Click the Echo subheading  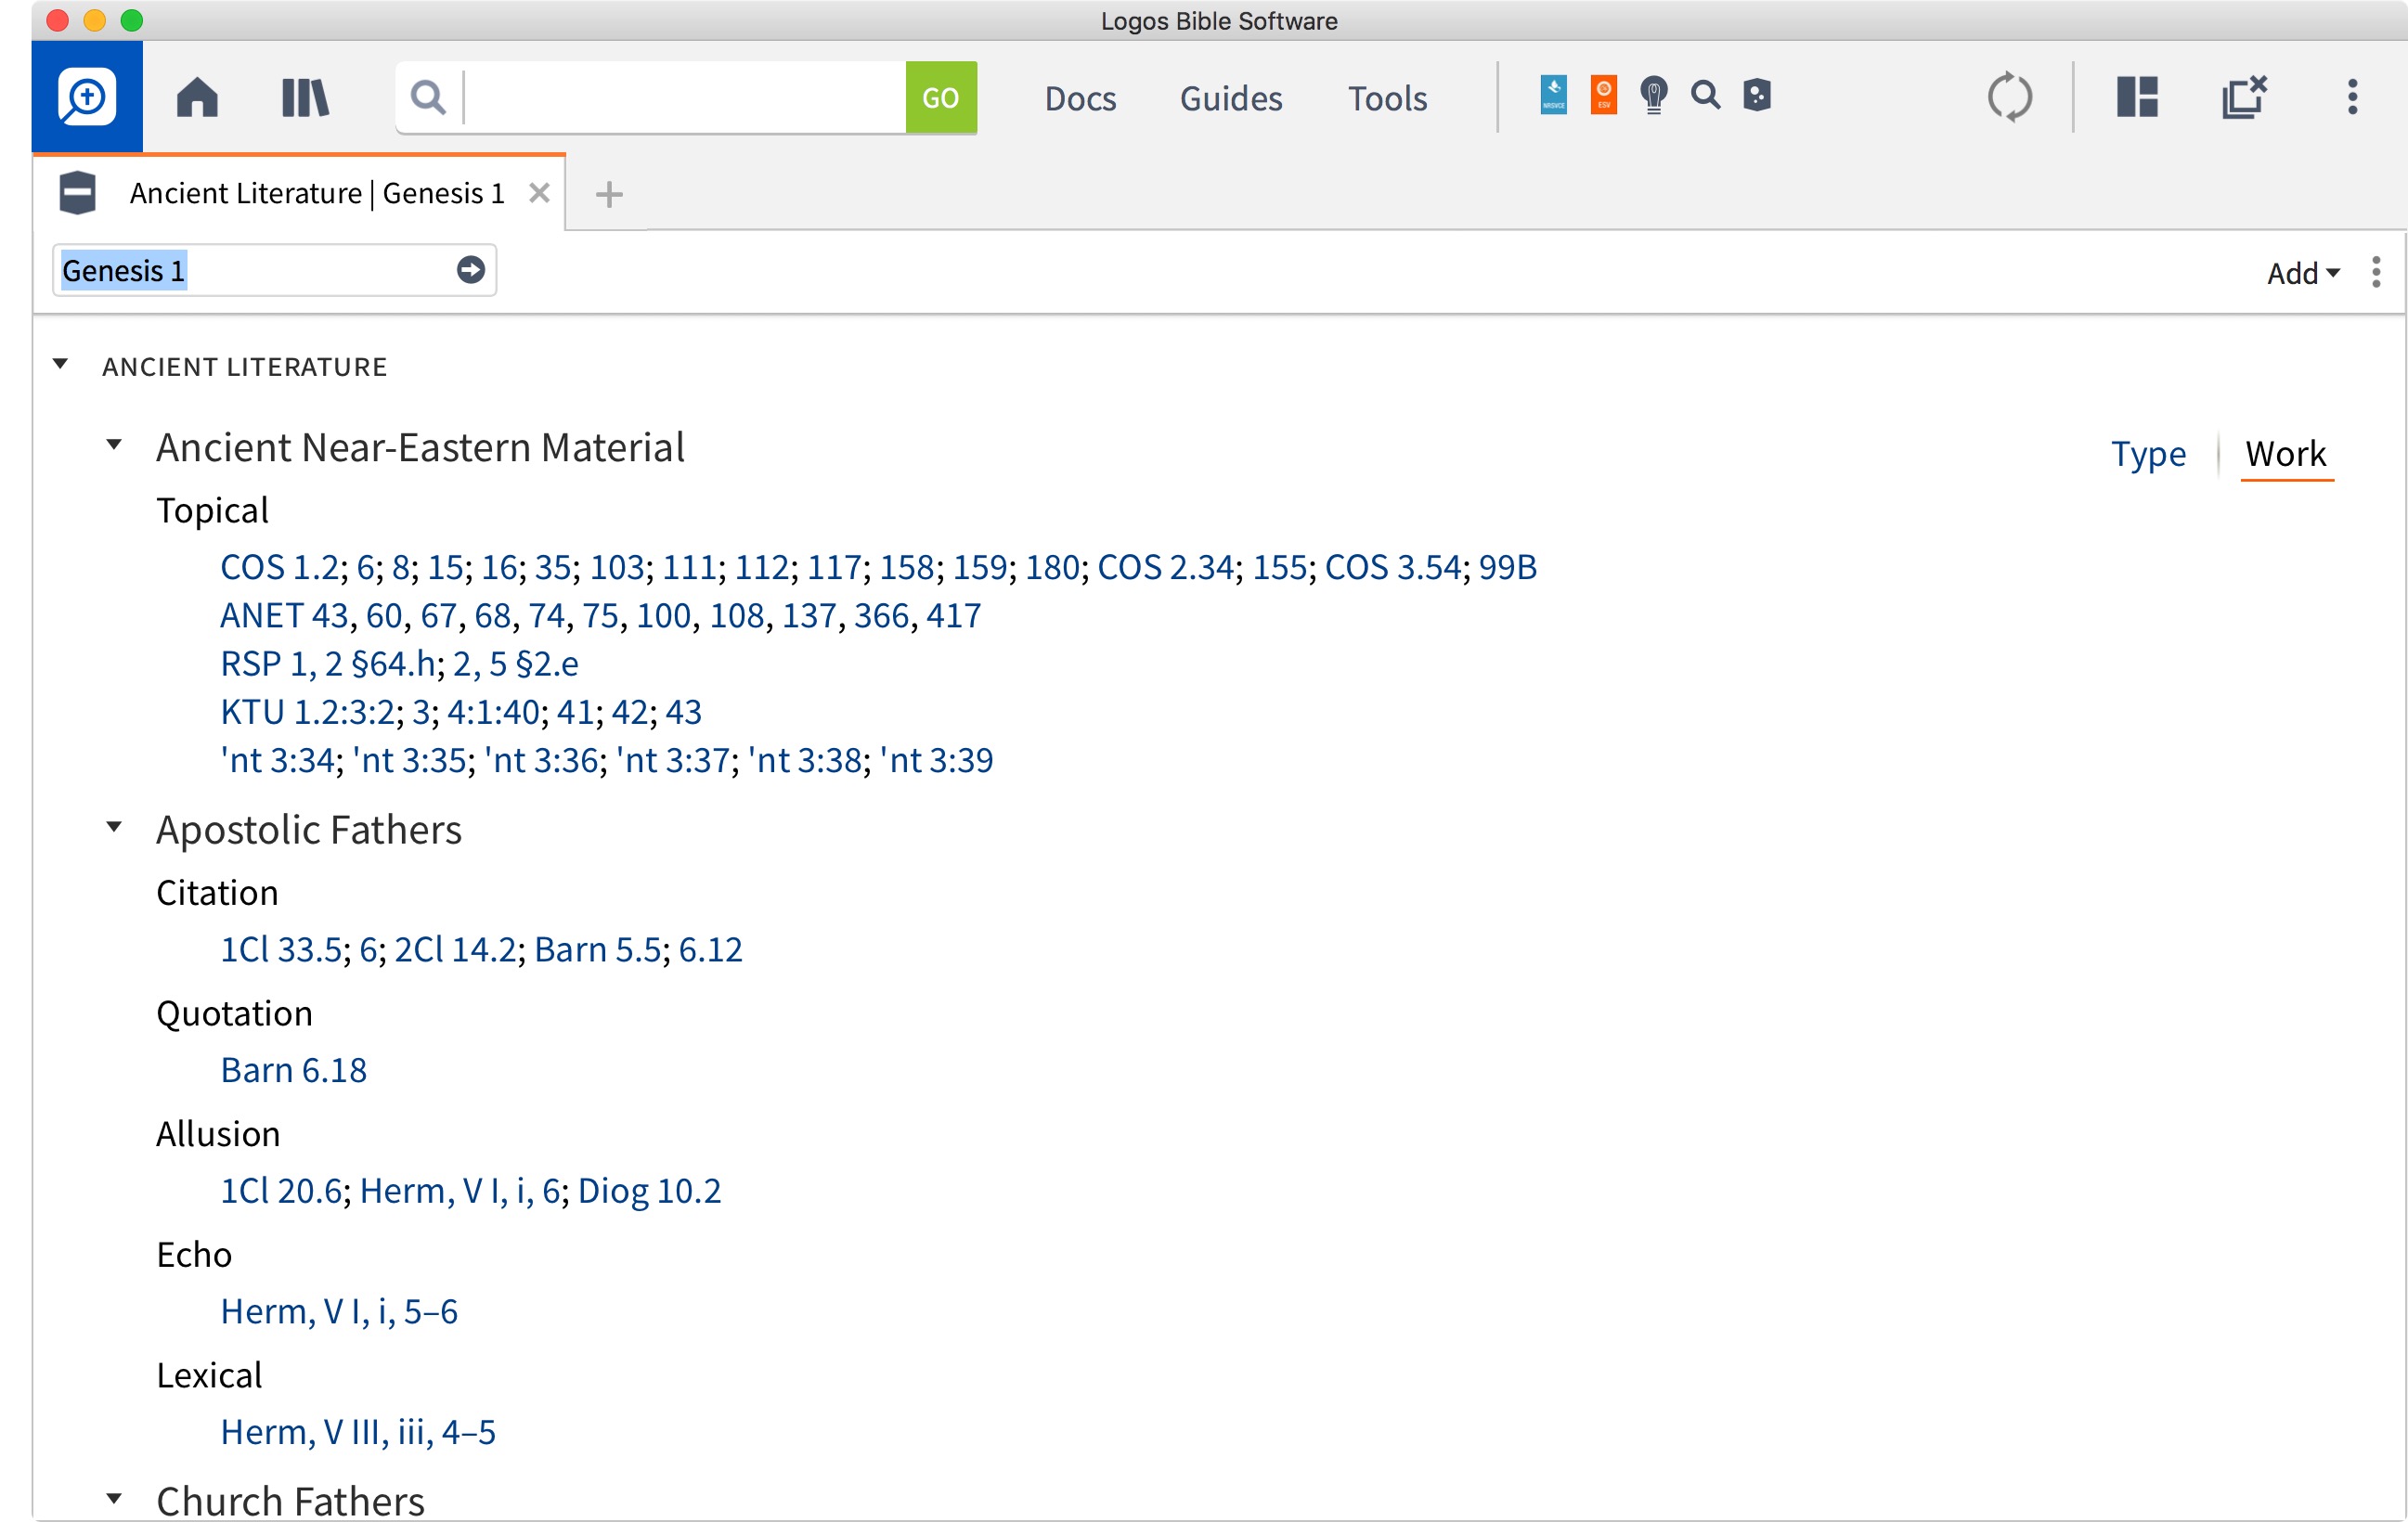194,1255
